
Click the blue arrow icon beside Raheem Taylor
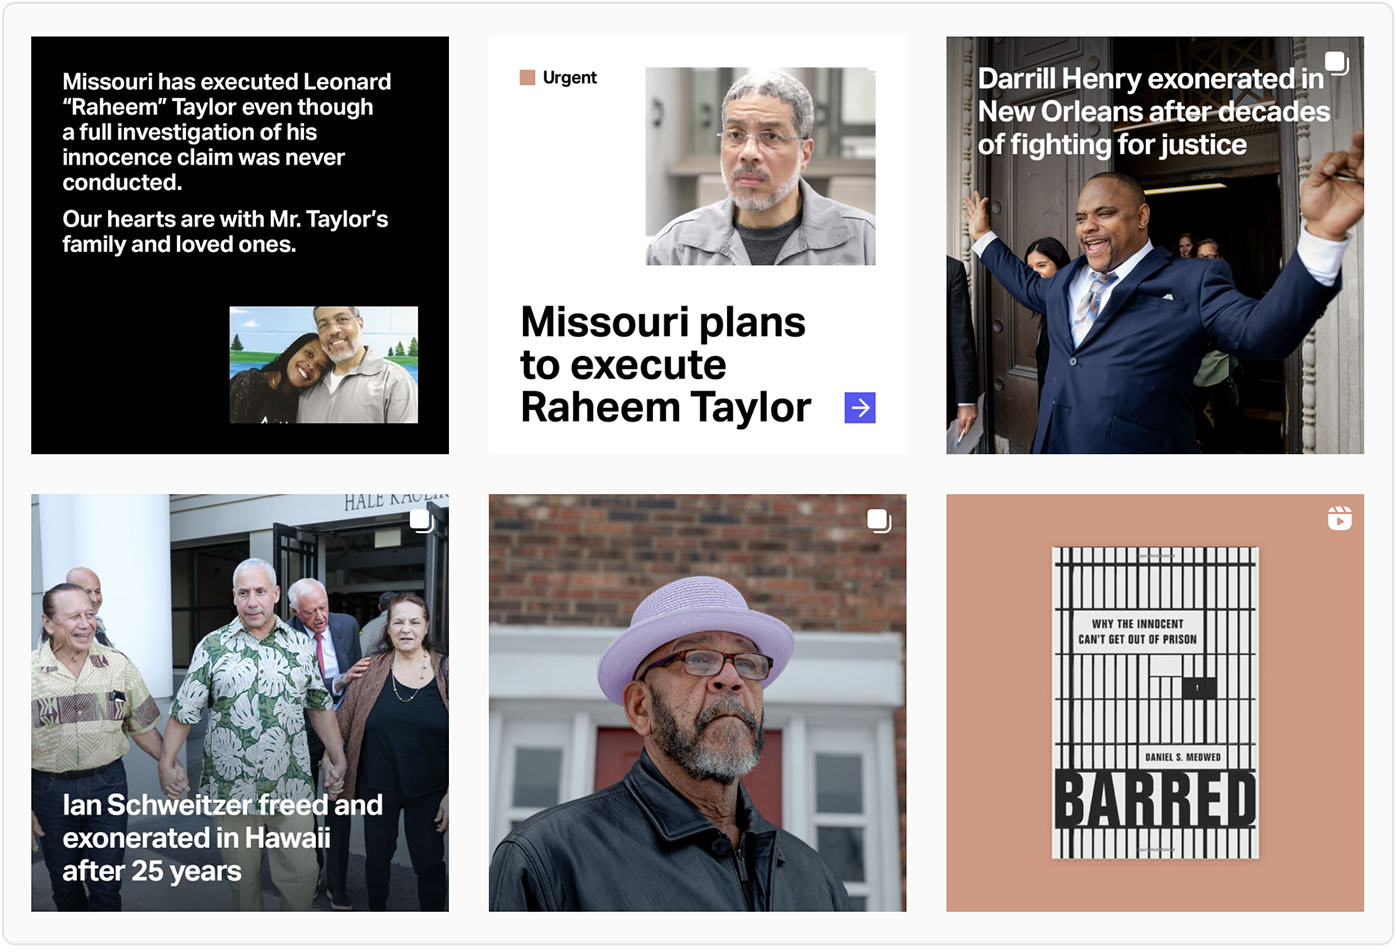(x=860, y=408)
